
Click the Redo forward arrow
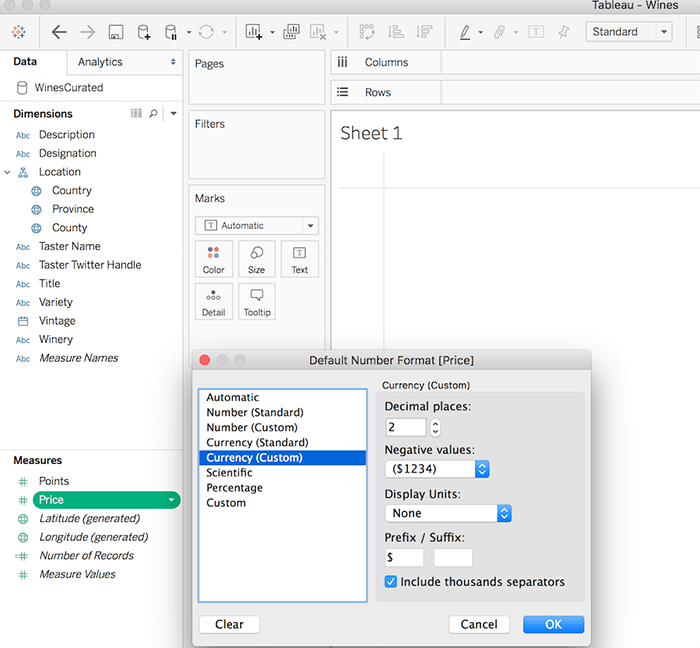88,32
